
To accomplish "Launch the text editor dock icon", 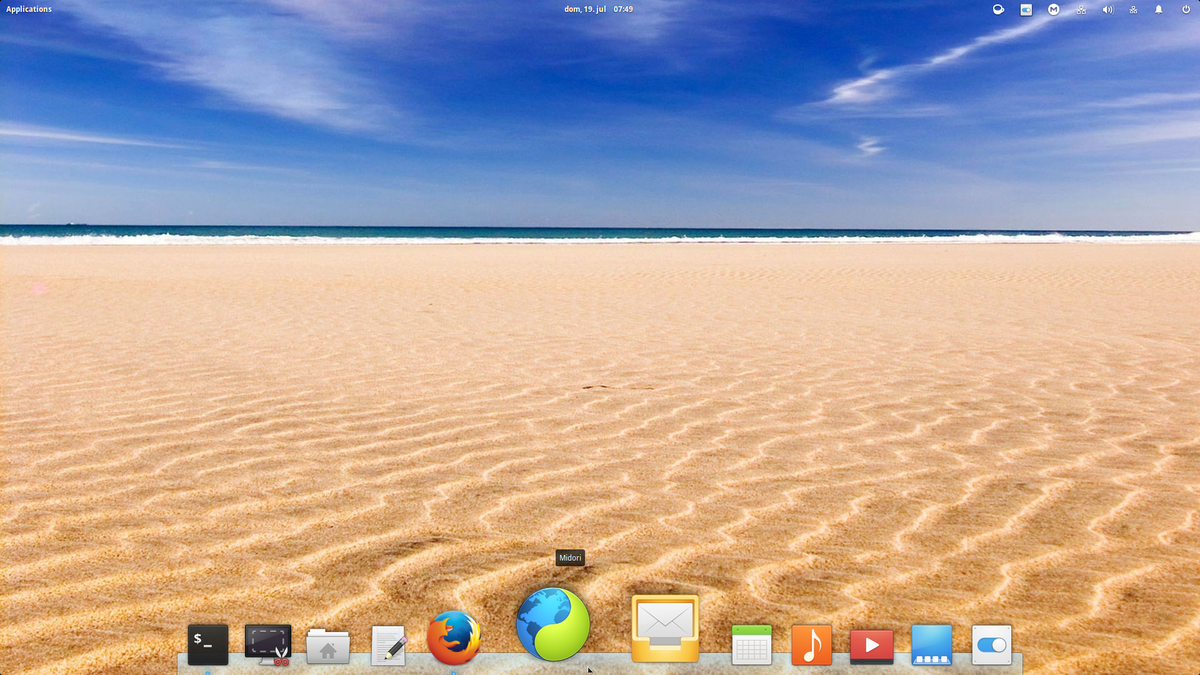I will click(x=389, y=645).
